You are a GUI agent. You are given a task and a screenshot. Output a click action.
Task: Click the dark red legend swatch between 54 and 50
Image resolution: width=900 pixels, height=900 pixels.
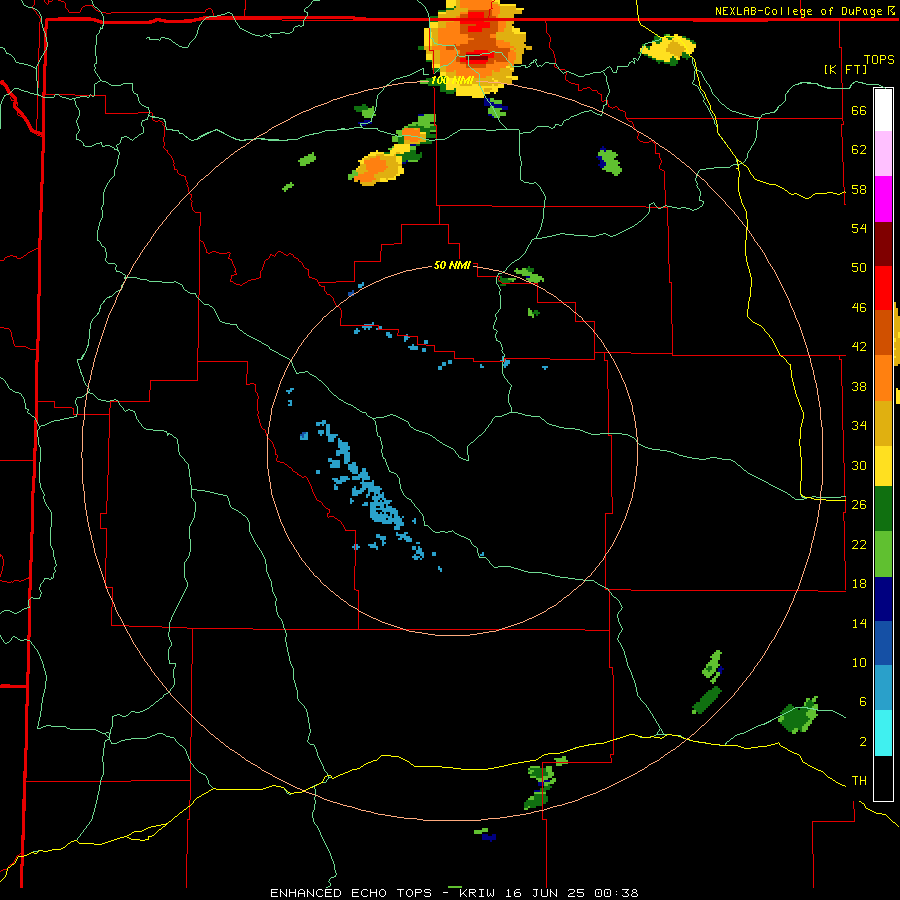click(883, 244)
